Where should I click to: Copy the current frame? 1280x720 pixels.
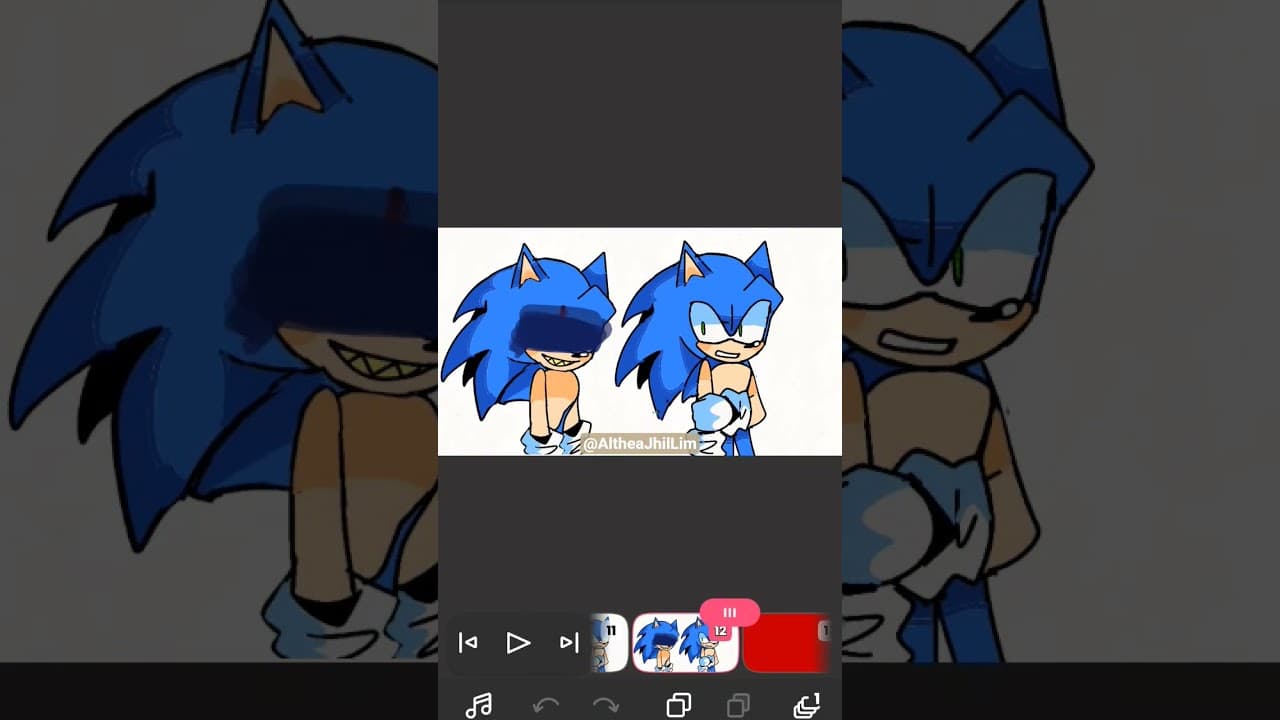point(678,706)
